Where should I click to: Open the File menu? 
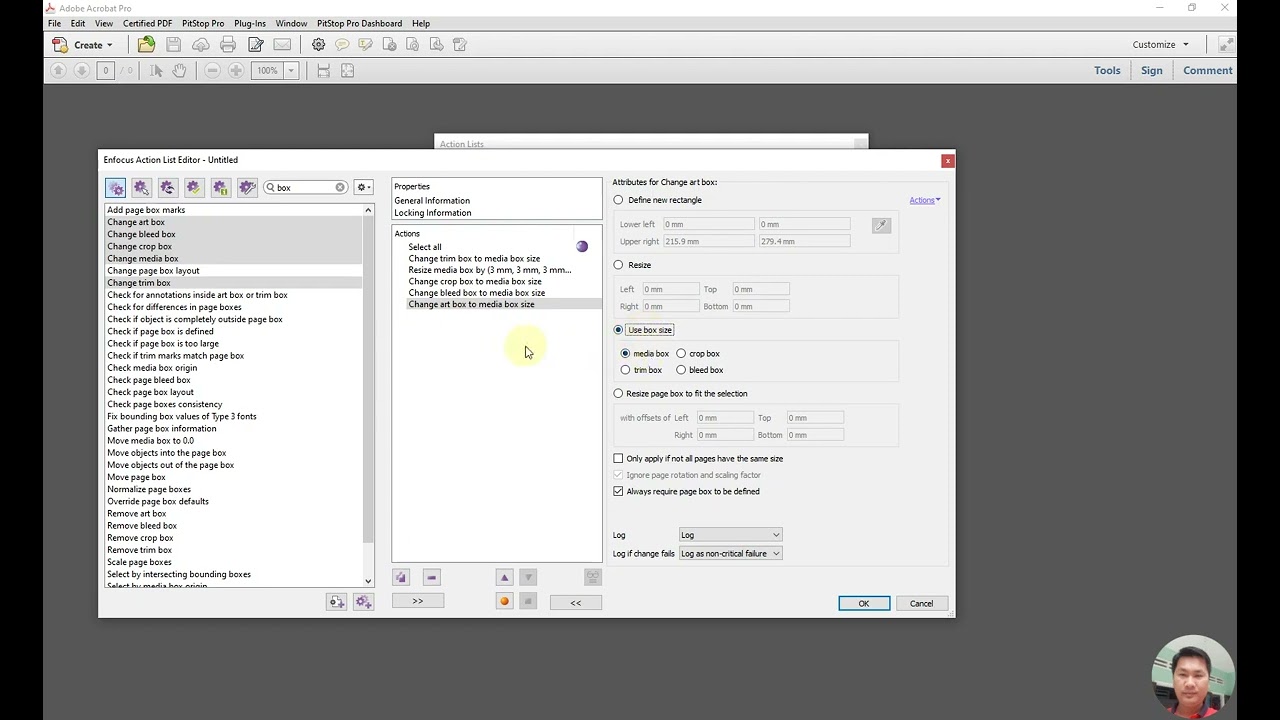pos(55,23)
